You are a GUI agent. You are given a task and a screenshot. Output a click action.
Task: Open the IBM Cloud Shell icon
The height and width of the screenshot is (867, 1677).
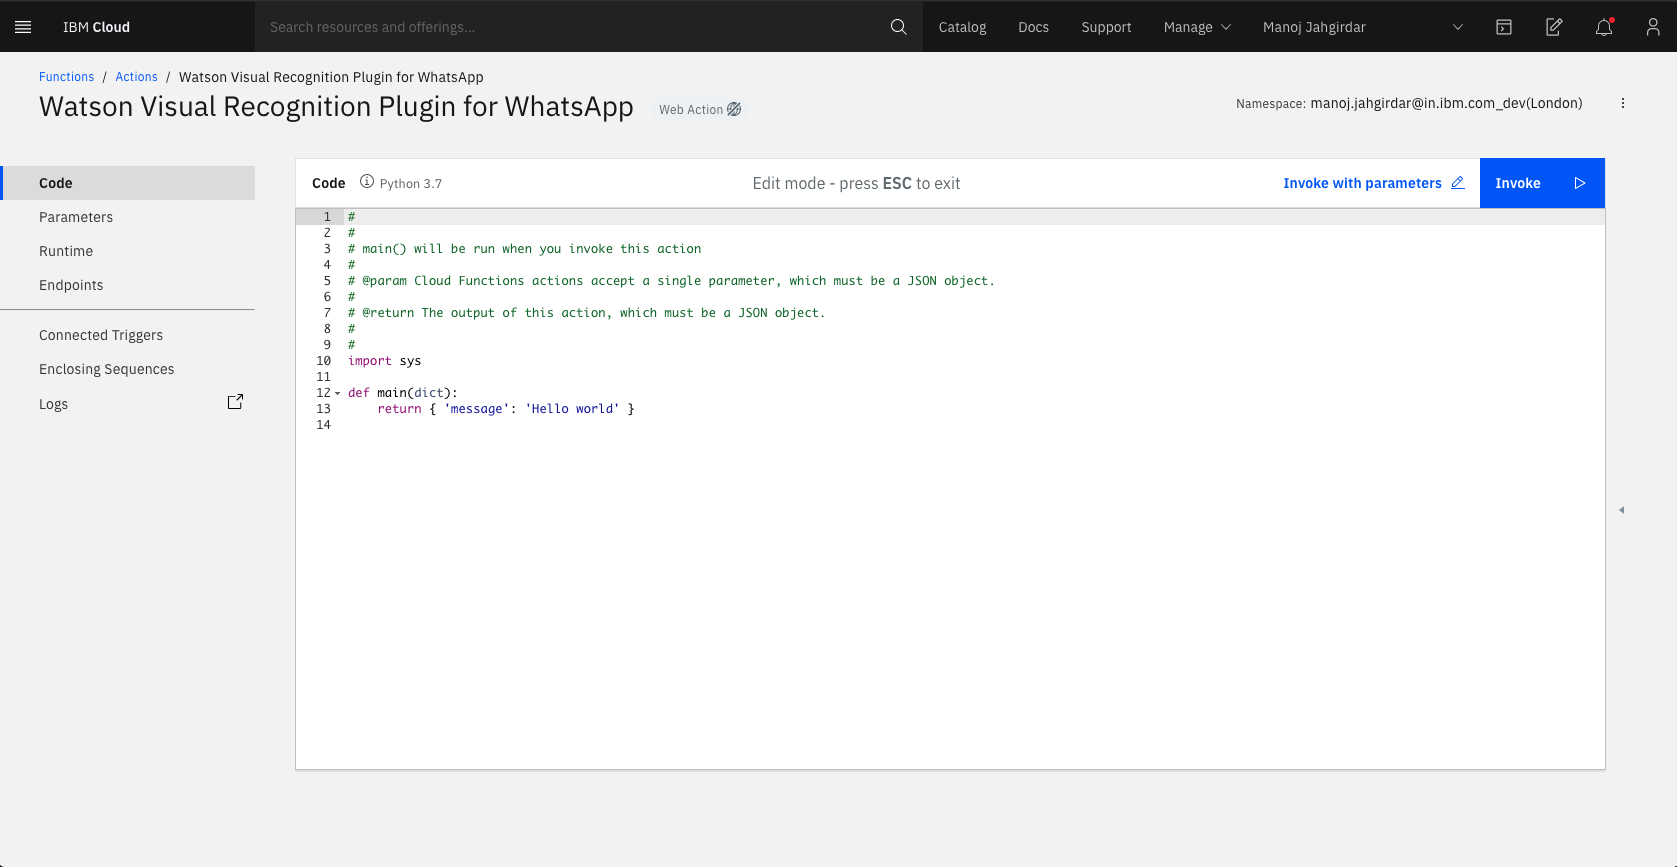[x=1504, y=27]
